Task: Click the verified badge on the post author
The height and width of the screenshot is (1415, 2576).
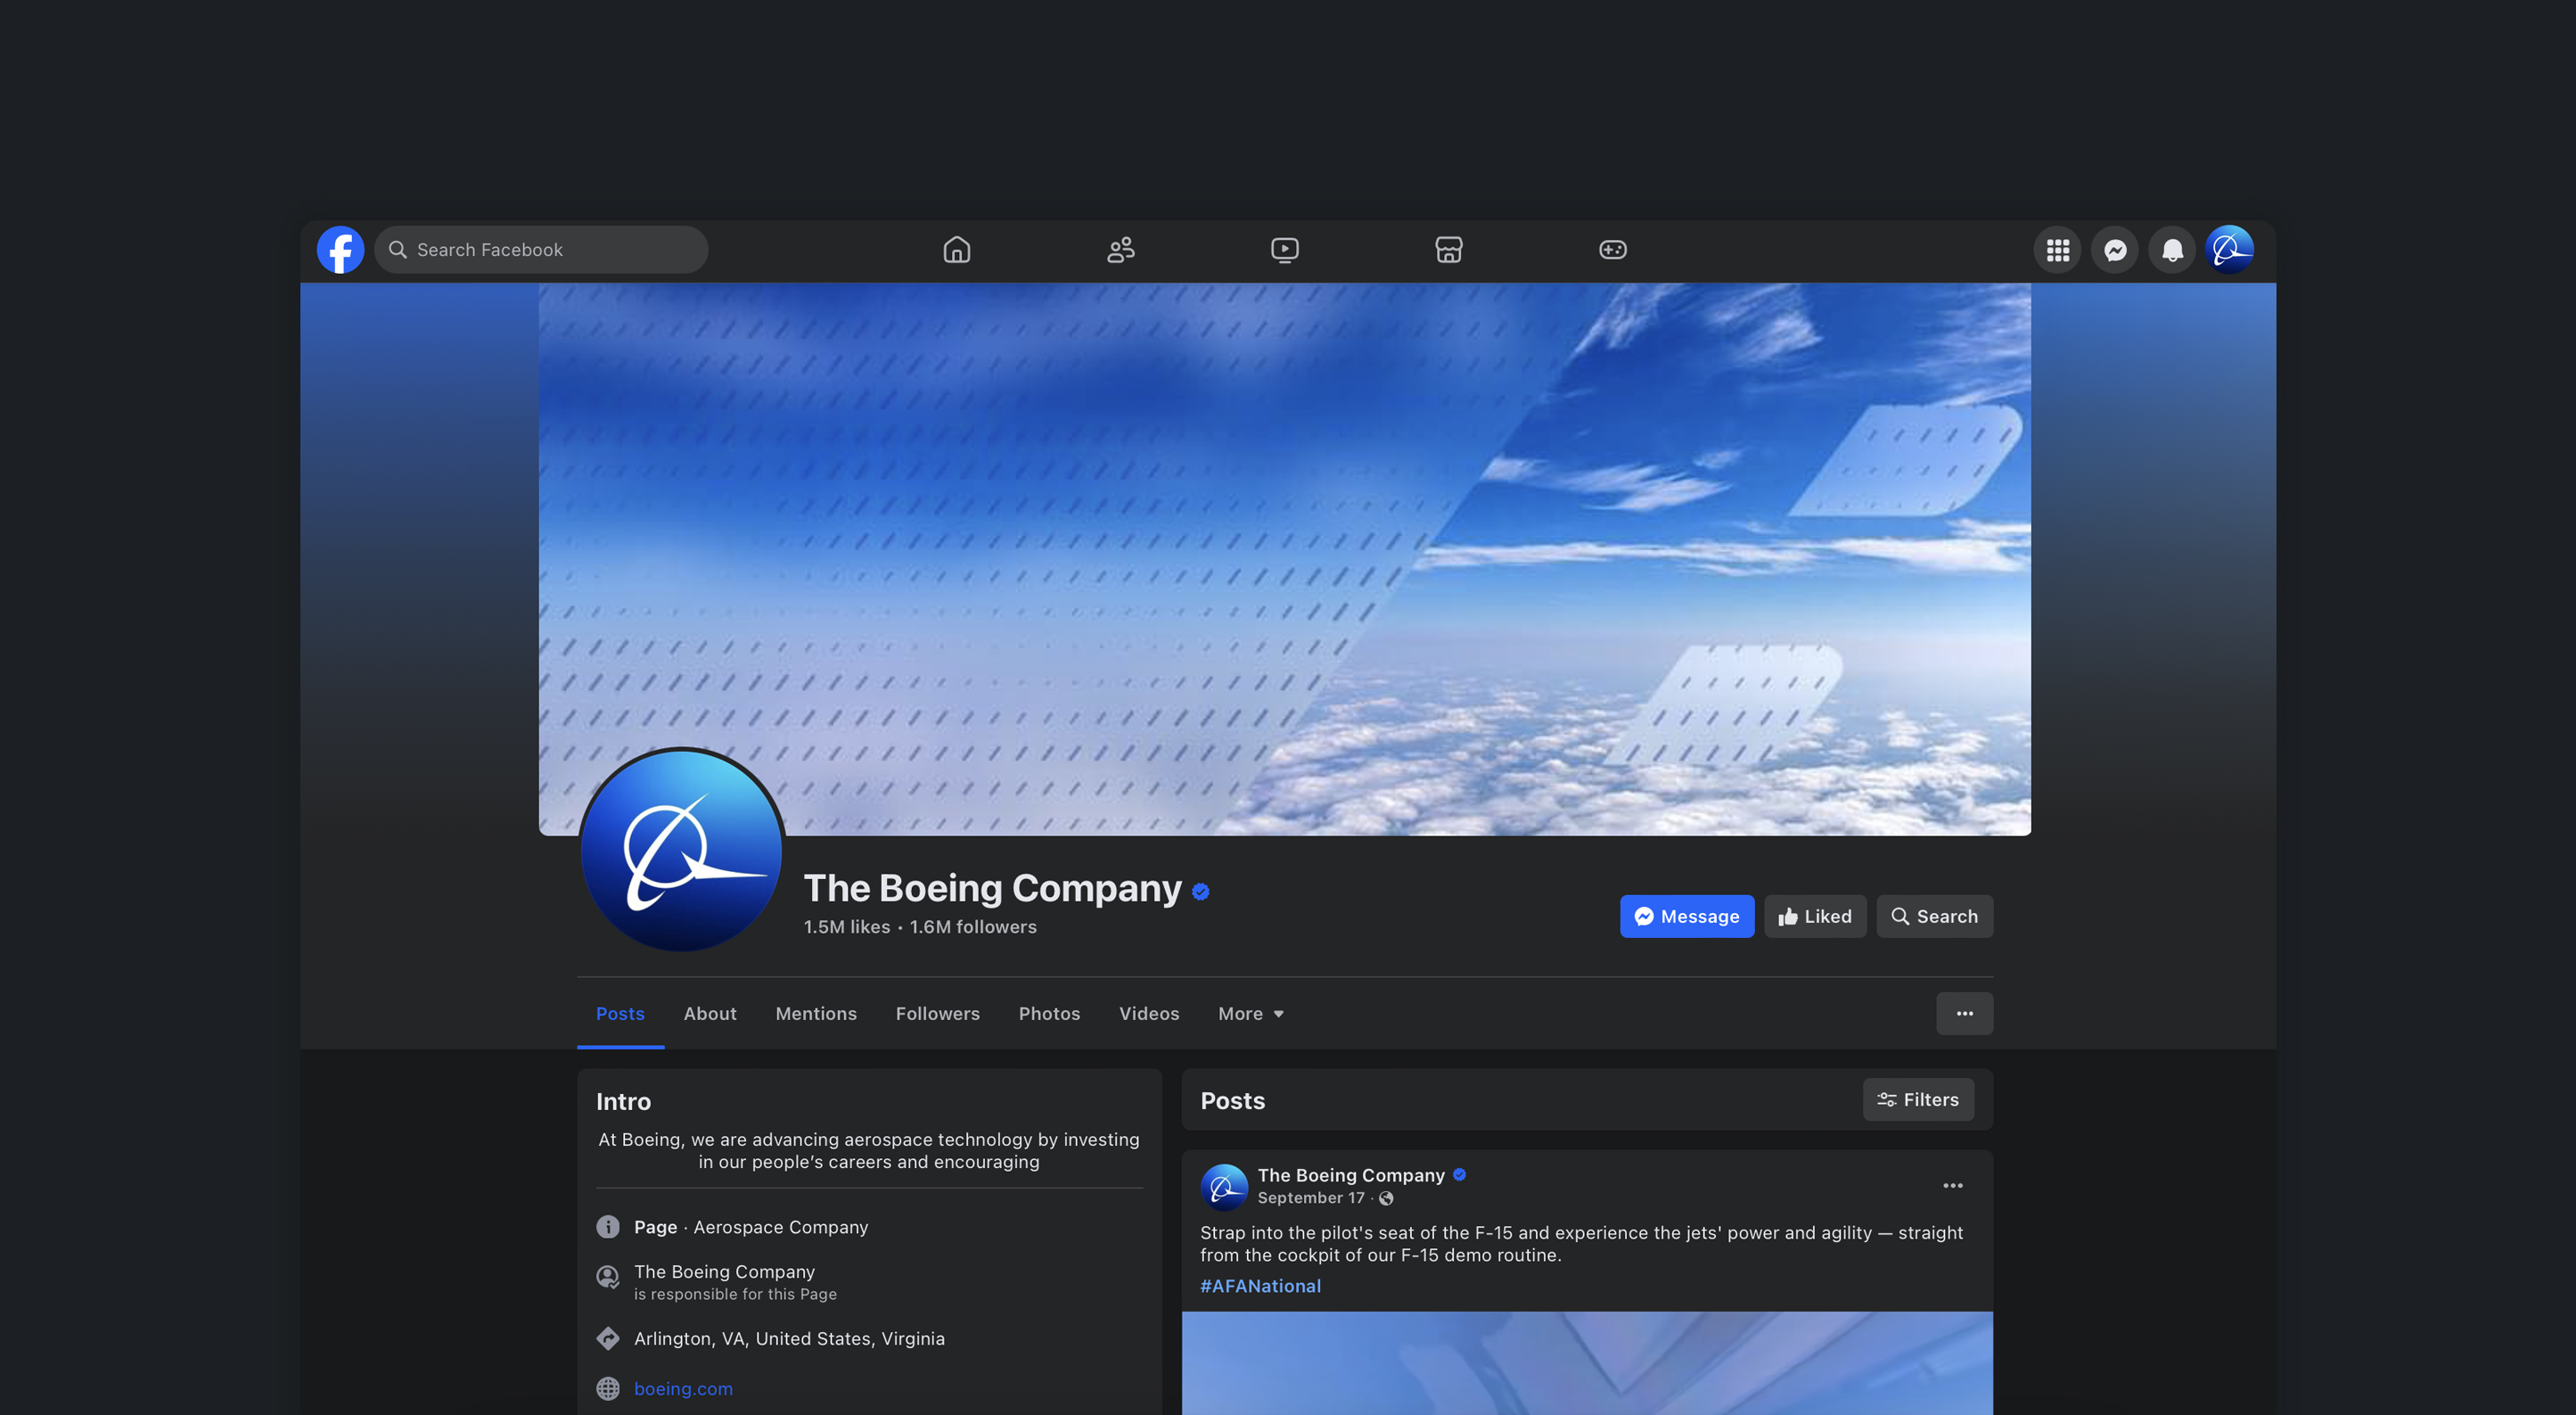Action: tap(1459, 1175)
